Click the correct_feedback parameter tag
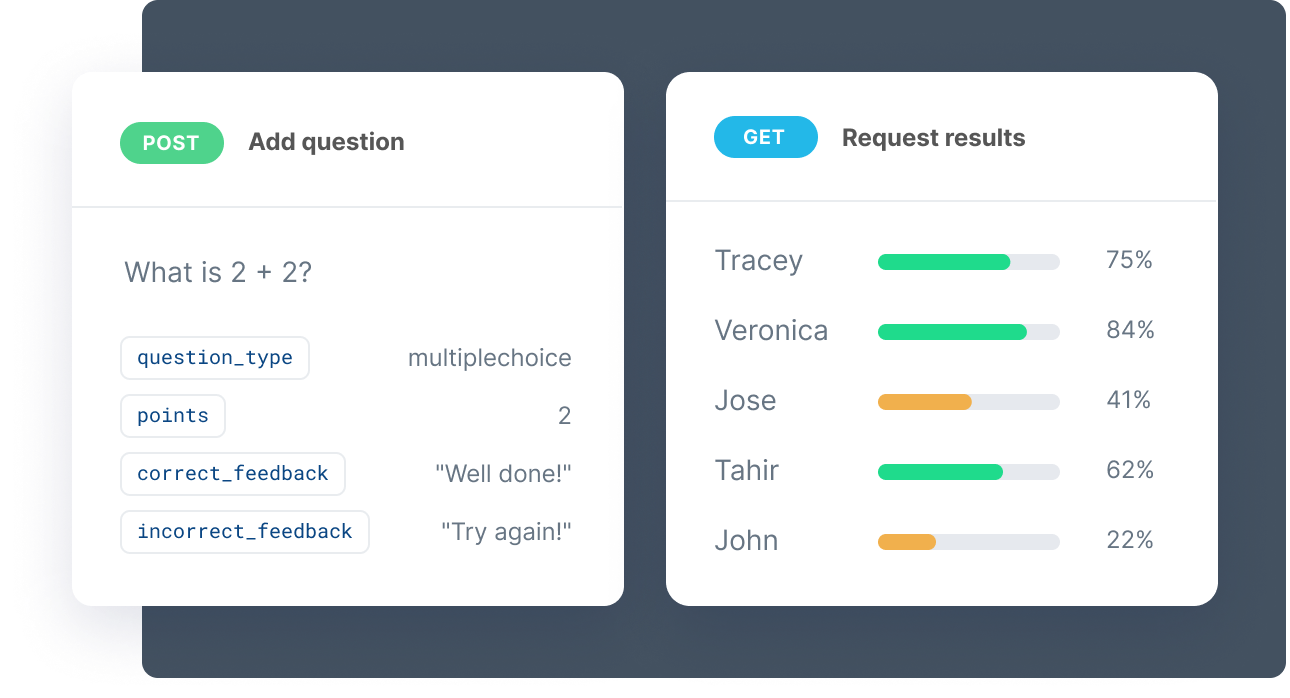The height and width of the screenshot is (698, 1290). pyautogui.click(x=233, y=474)
